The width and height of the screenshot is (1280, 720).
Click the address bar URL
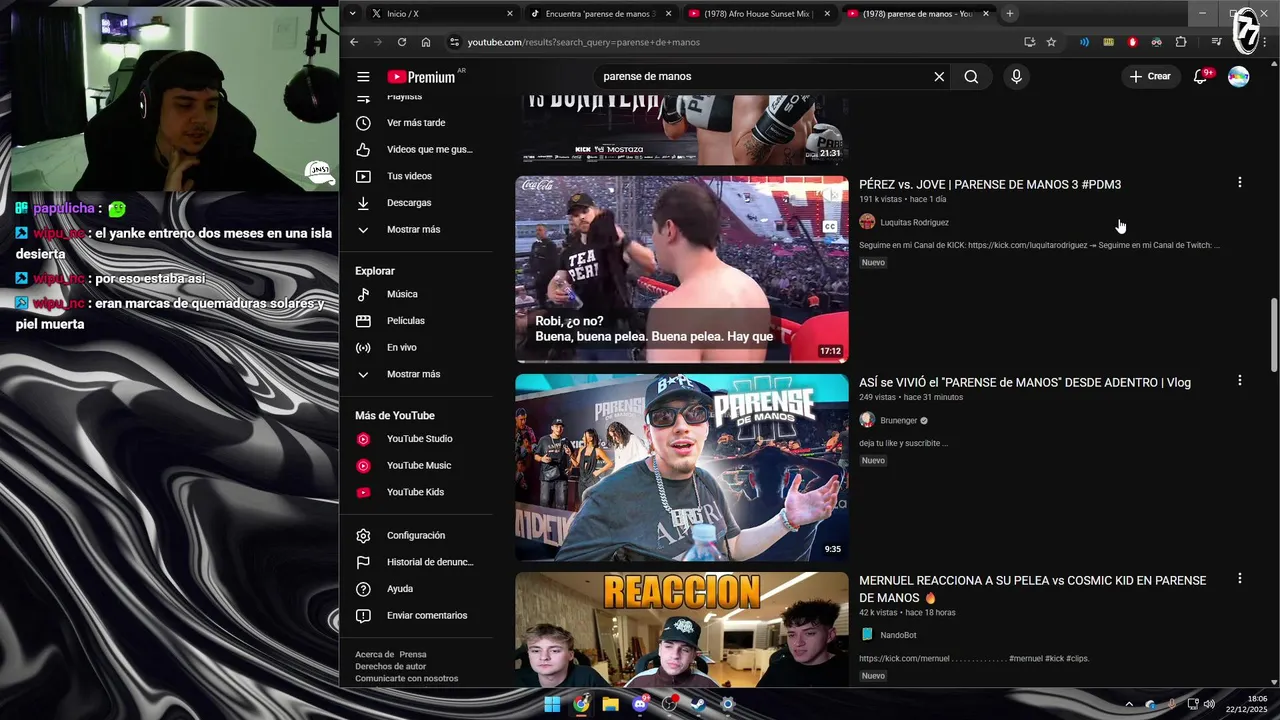[584, 42]
